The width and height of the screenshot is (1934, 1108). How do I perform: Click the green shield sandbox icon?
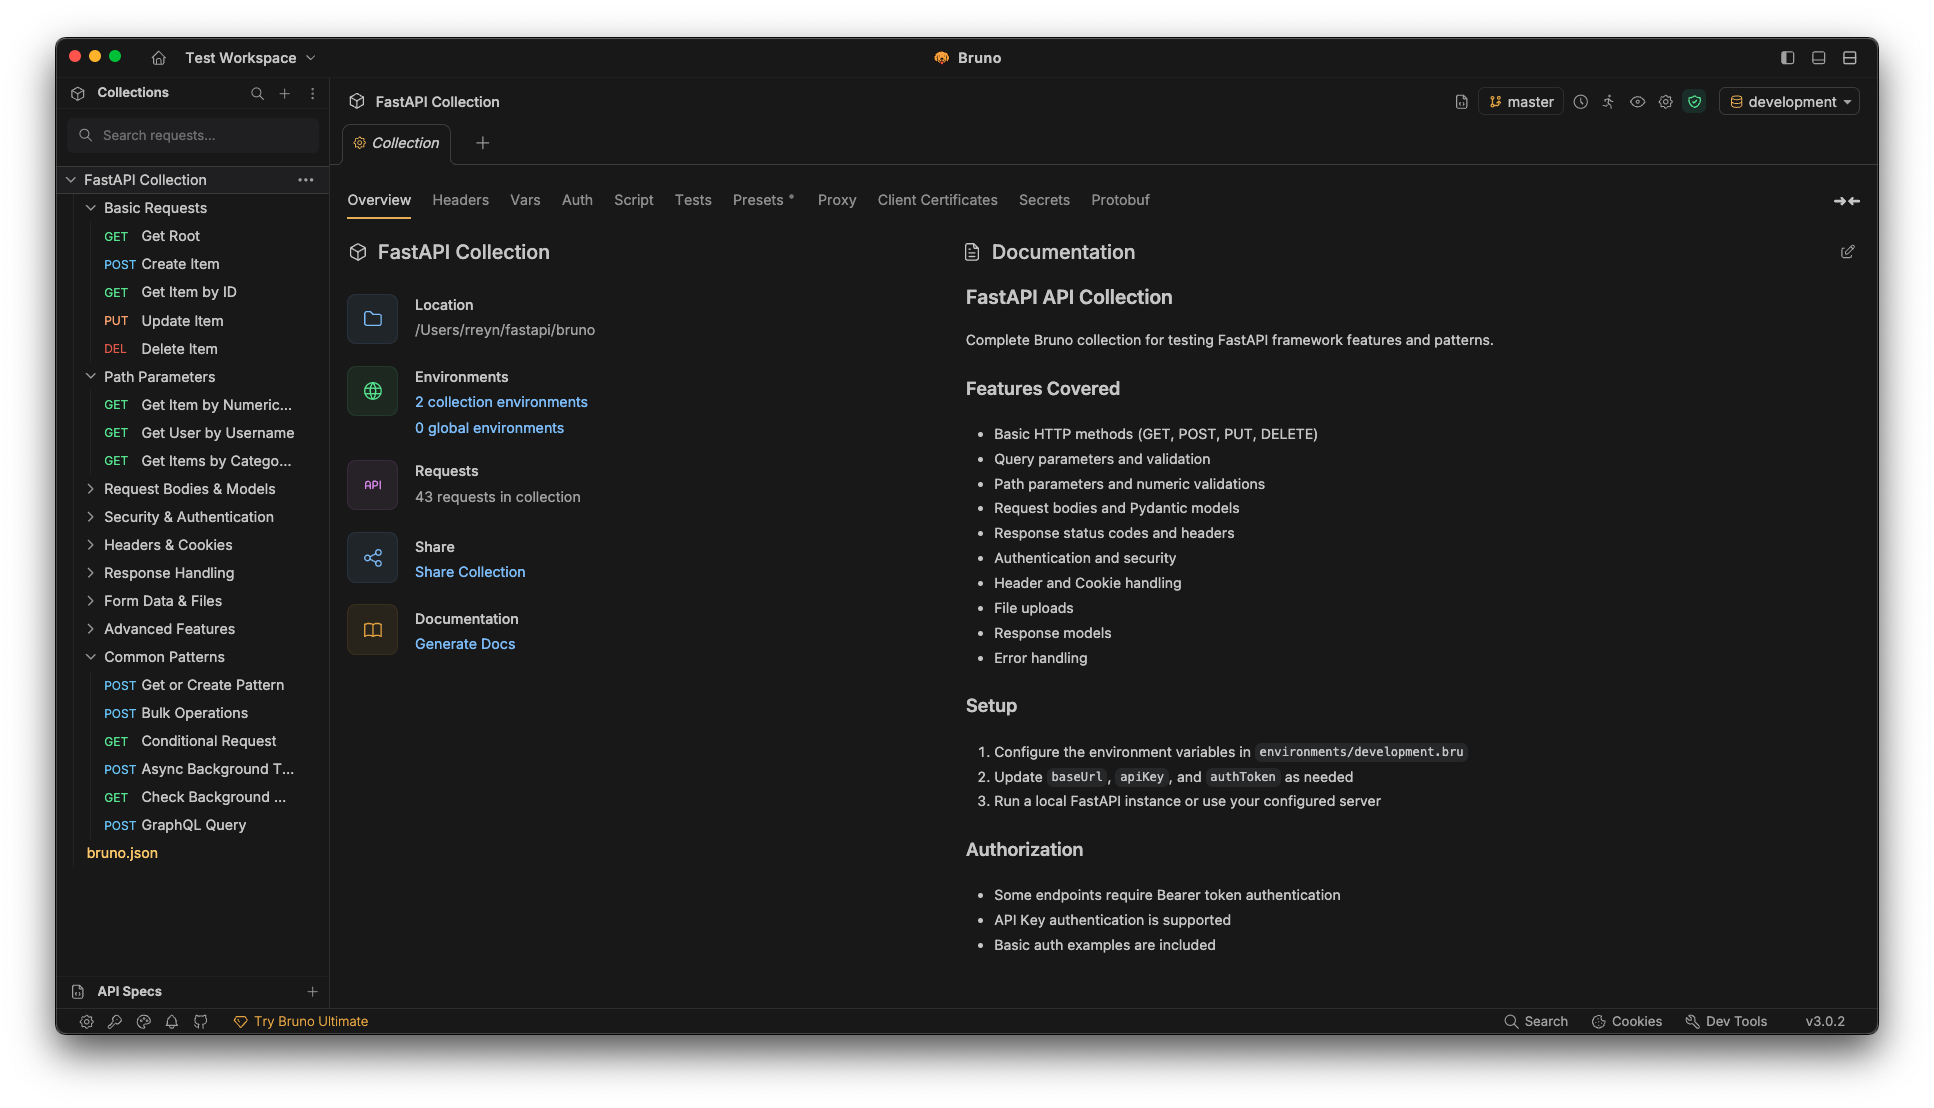click(x=1694, y=102)
